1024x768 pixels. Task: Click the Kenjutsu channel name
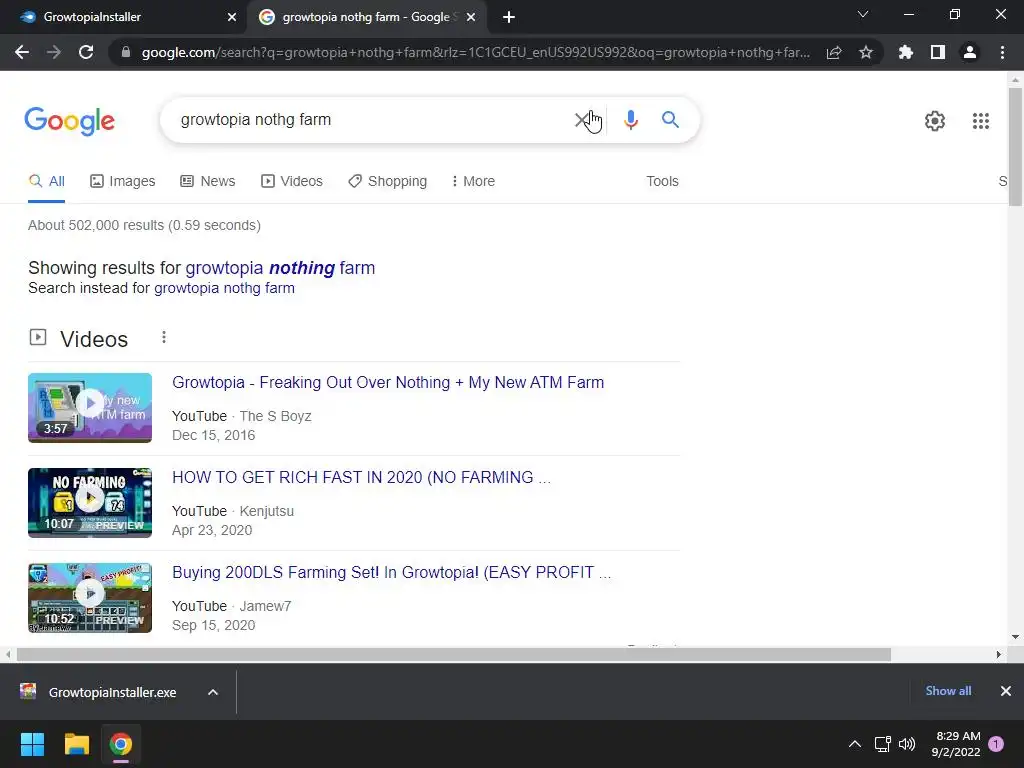coord(266,511)
